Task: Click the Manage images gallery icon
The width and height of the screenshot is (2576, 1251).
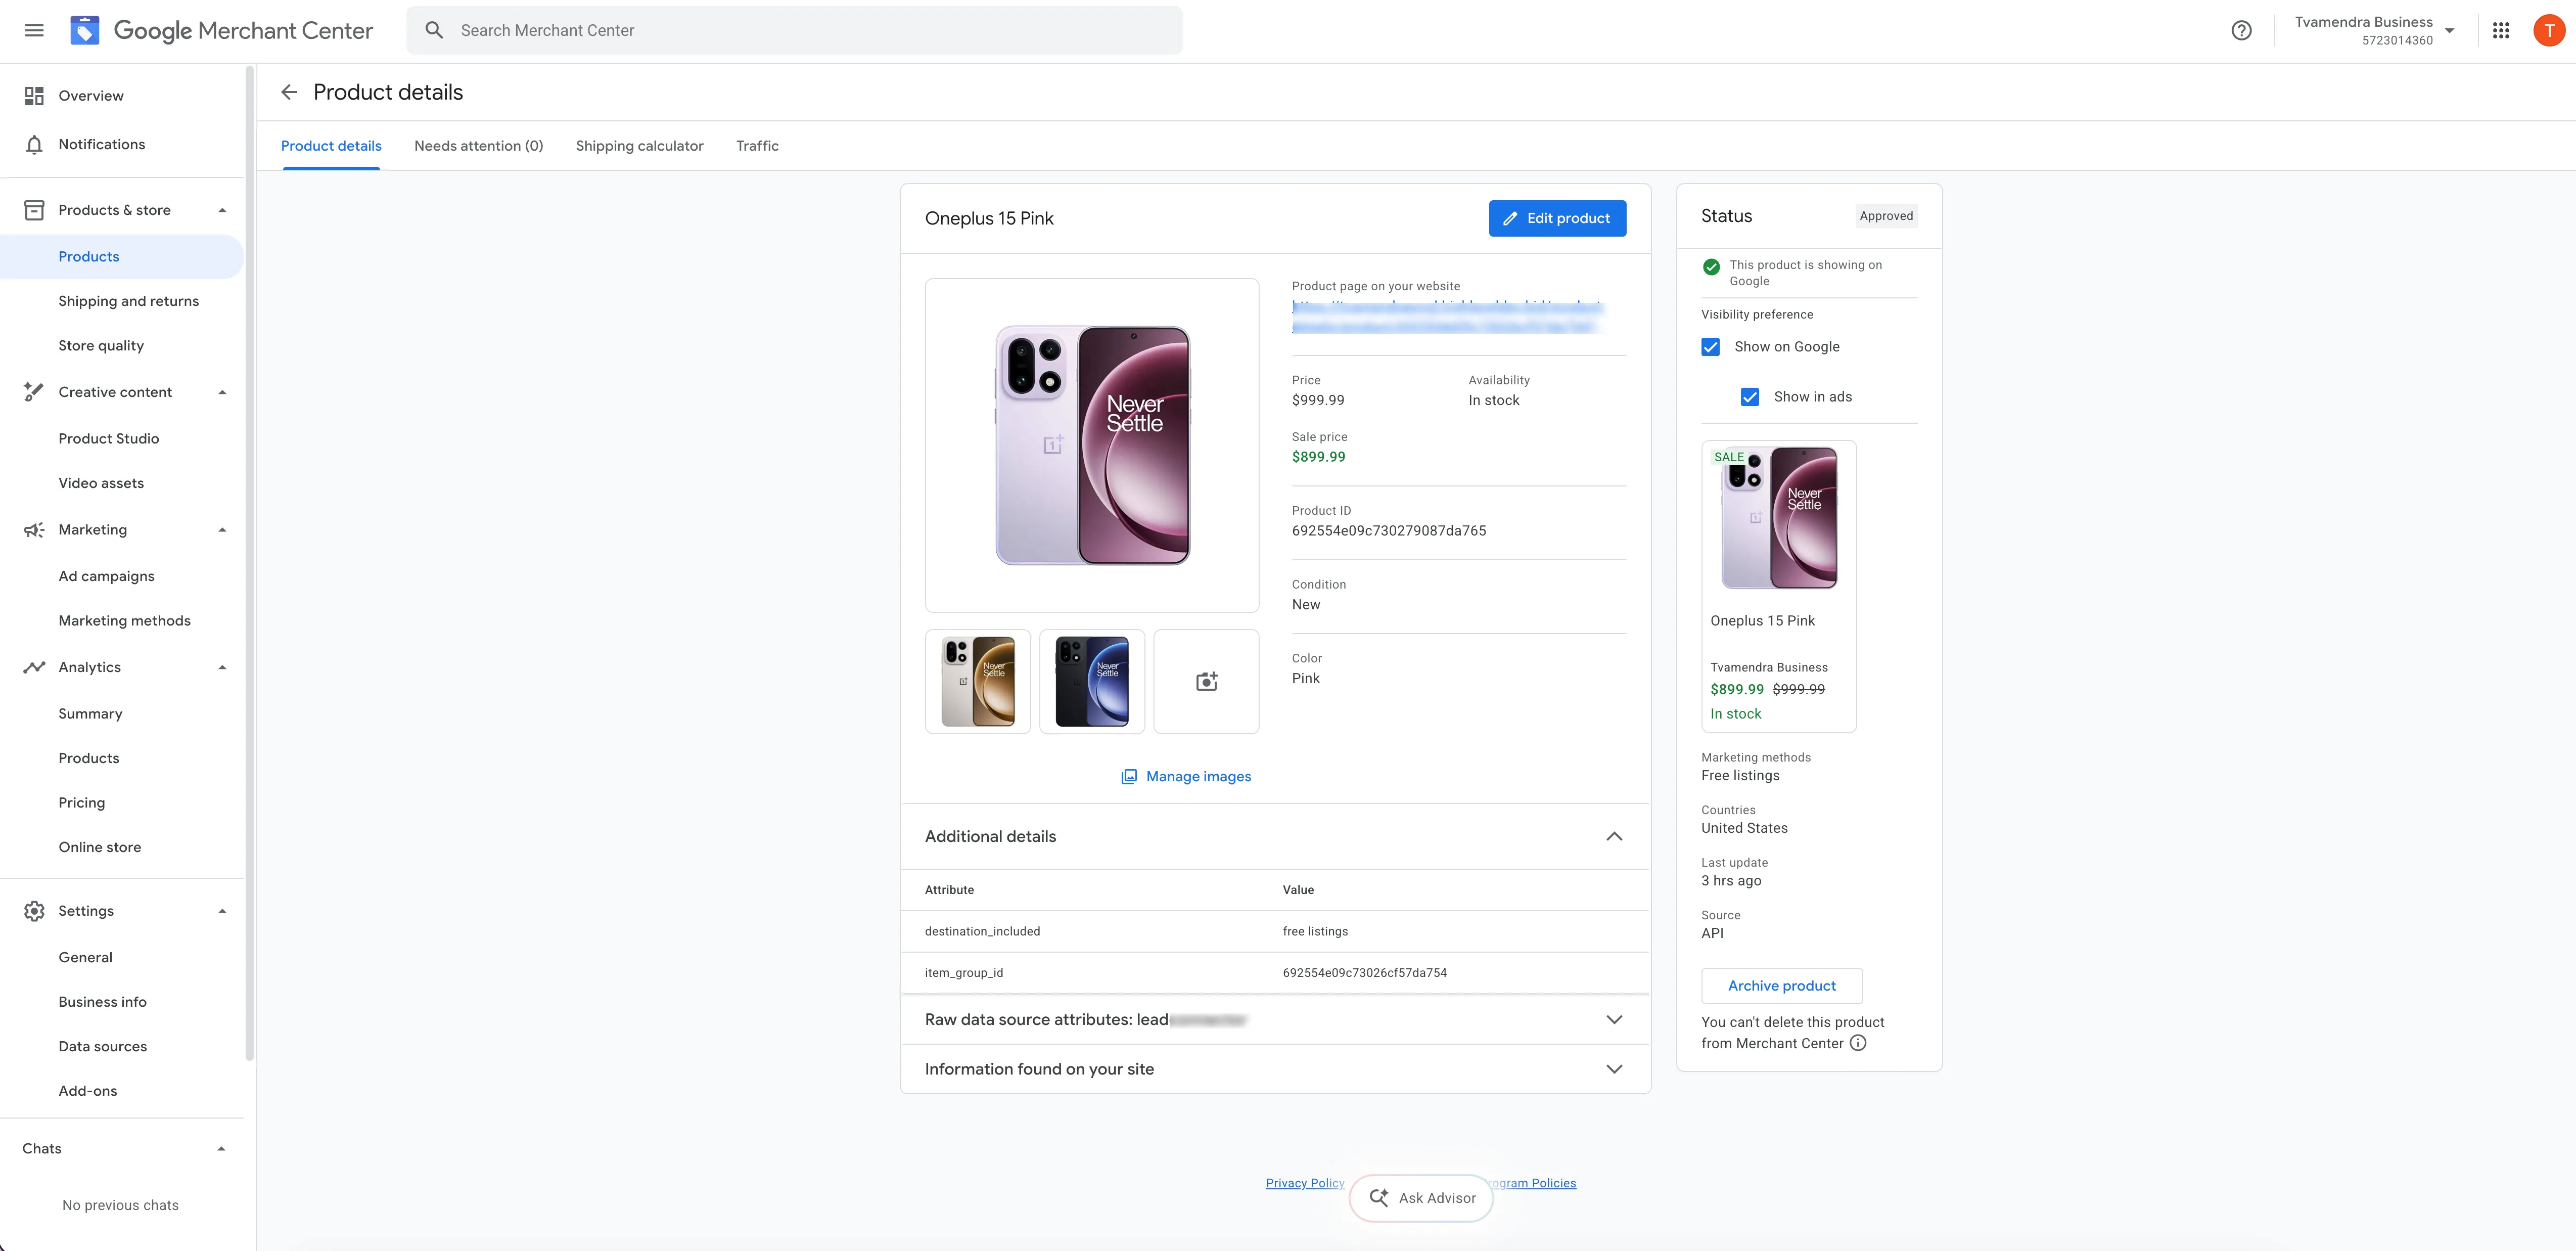Action: 1129,776
